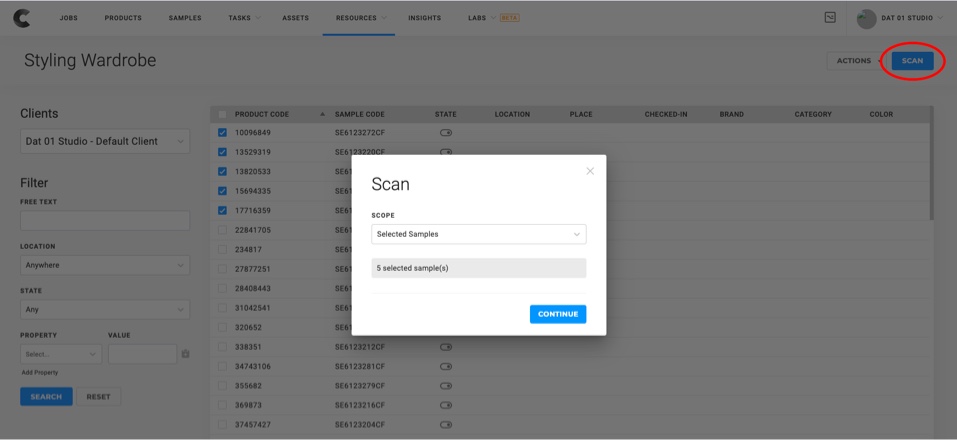Click the Add Property link

click(40, 373)
